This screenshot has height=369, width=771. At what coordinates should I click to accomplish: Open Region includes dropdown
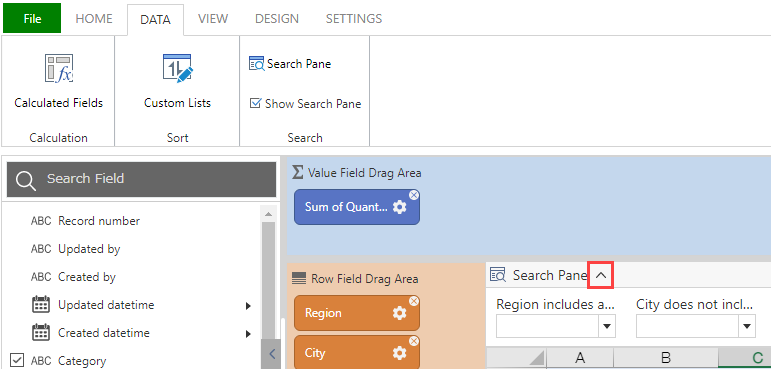pos(607,326)
